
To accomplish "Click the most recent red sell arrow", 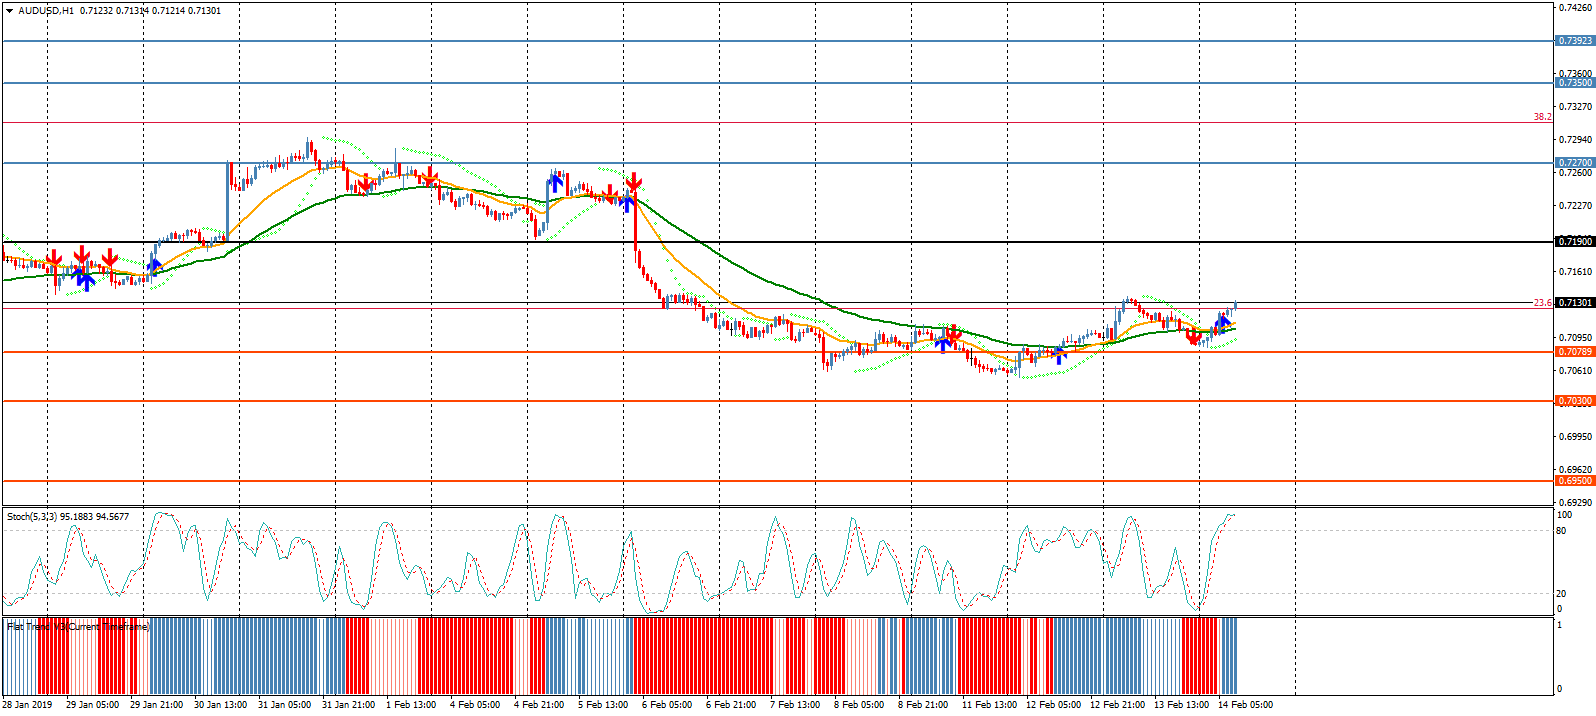I will point(1193,338).
